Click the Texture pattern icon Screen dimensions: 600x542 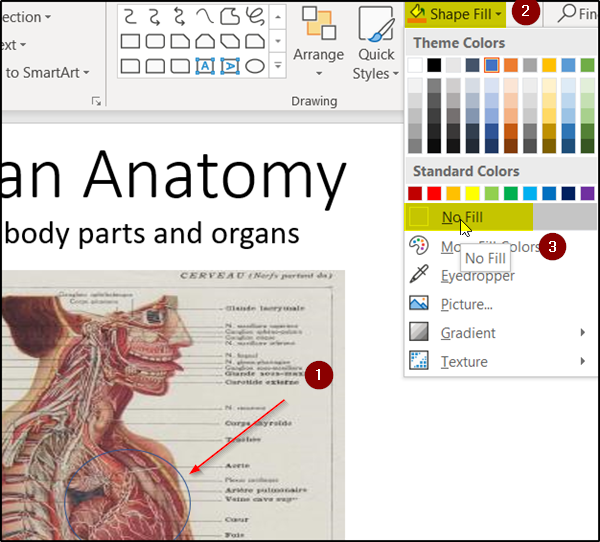click(419, 360)
